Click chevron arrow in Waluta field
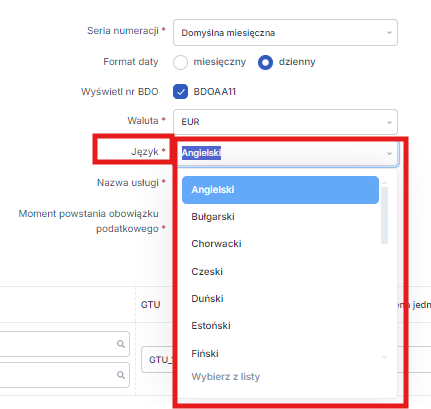 389,122
